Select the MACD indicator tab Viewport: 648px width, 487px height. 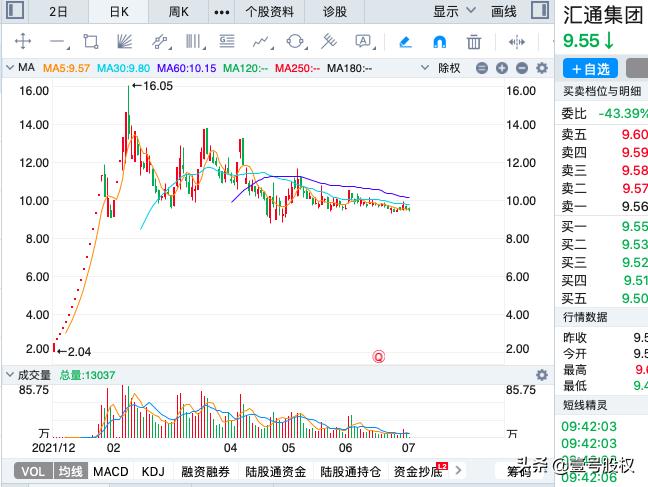[111, 471]
